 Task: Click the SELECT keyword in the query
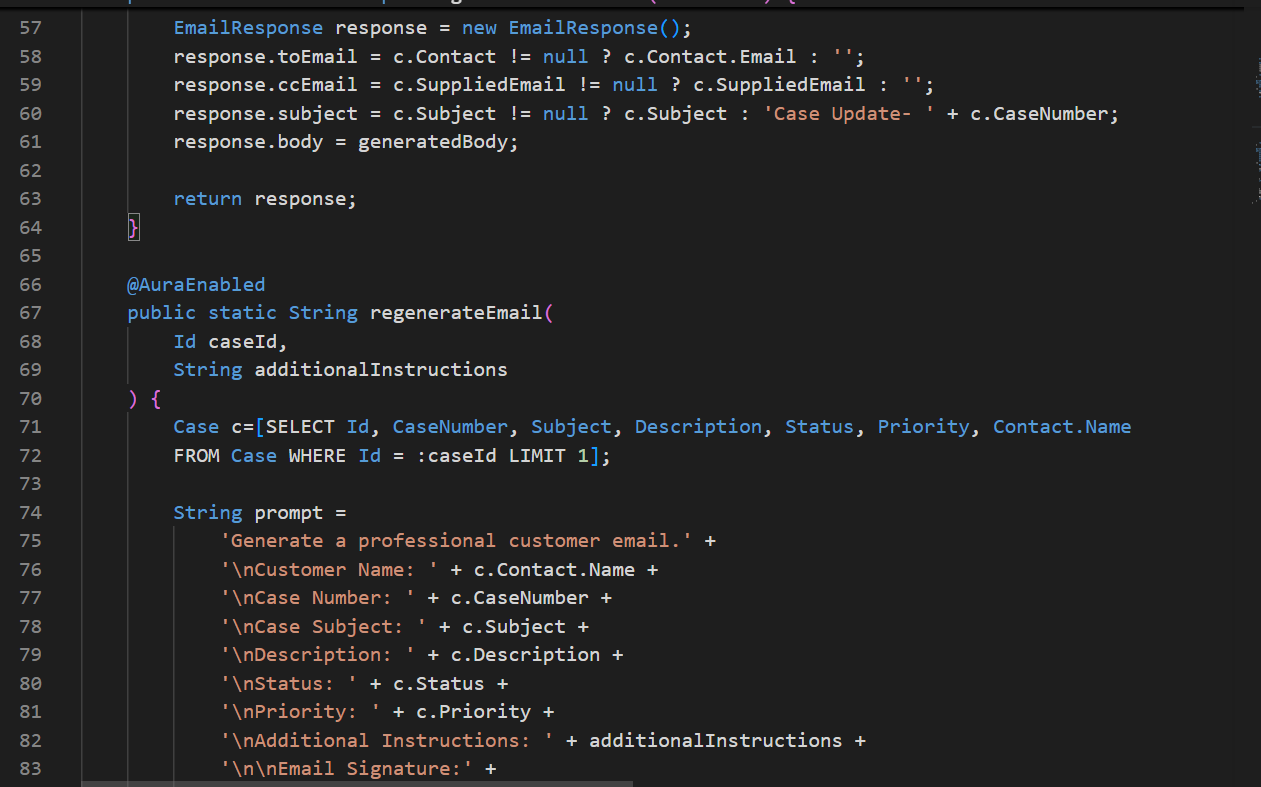tap(300, 427)
